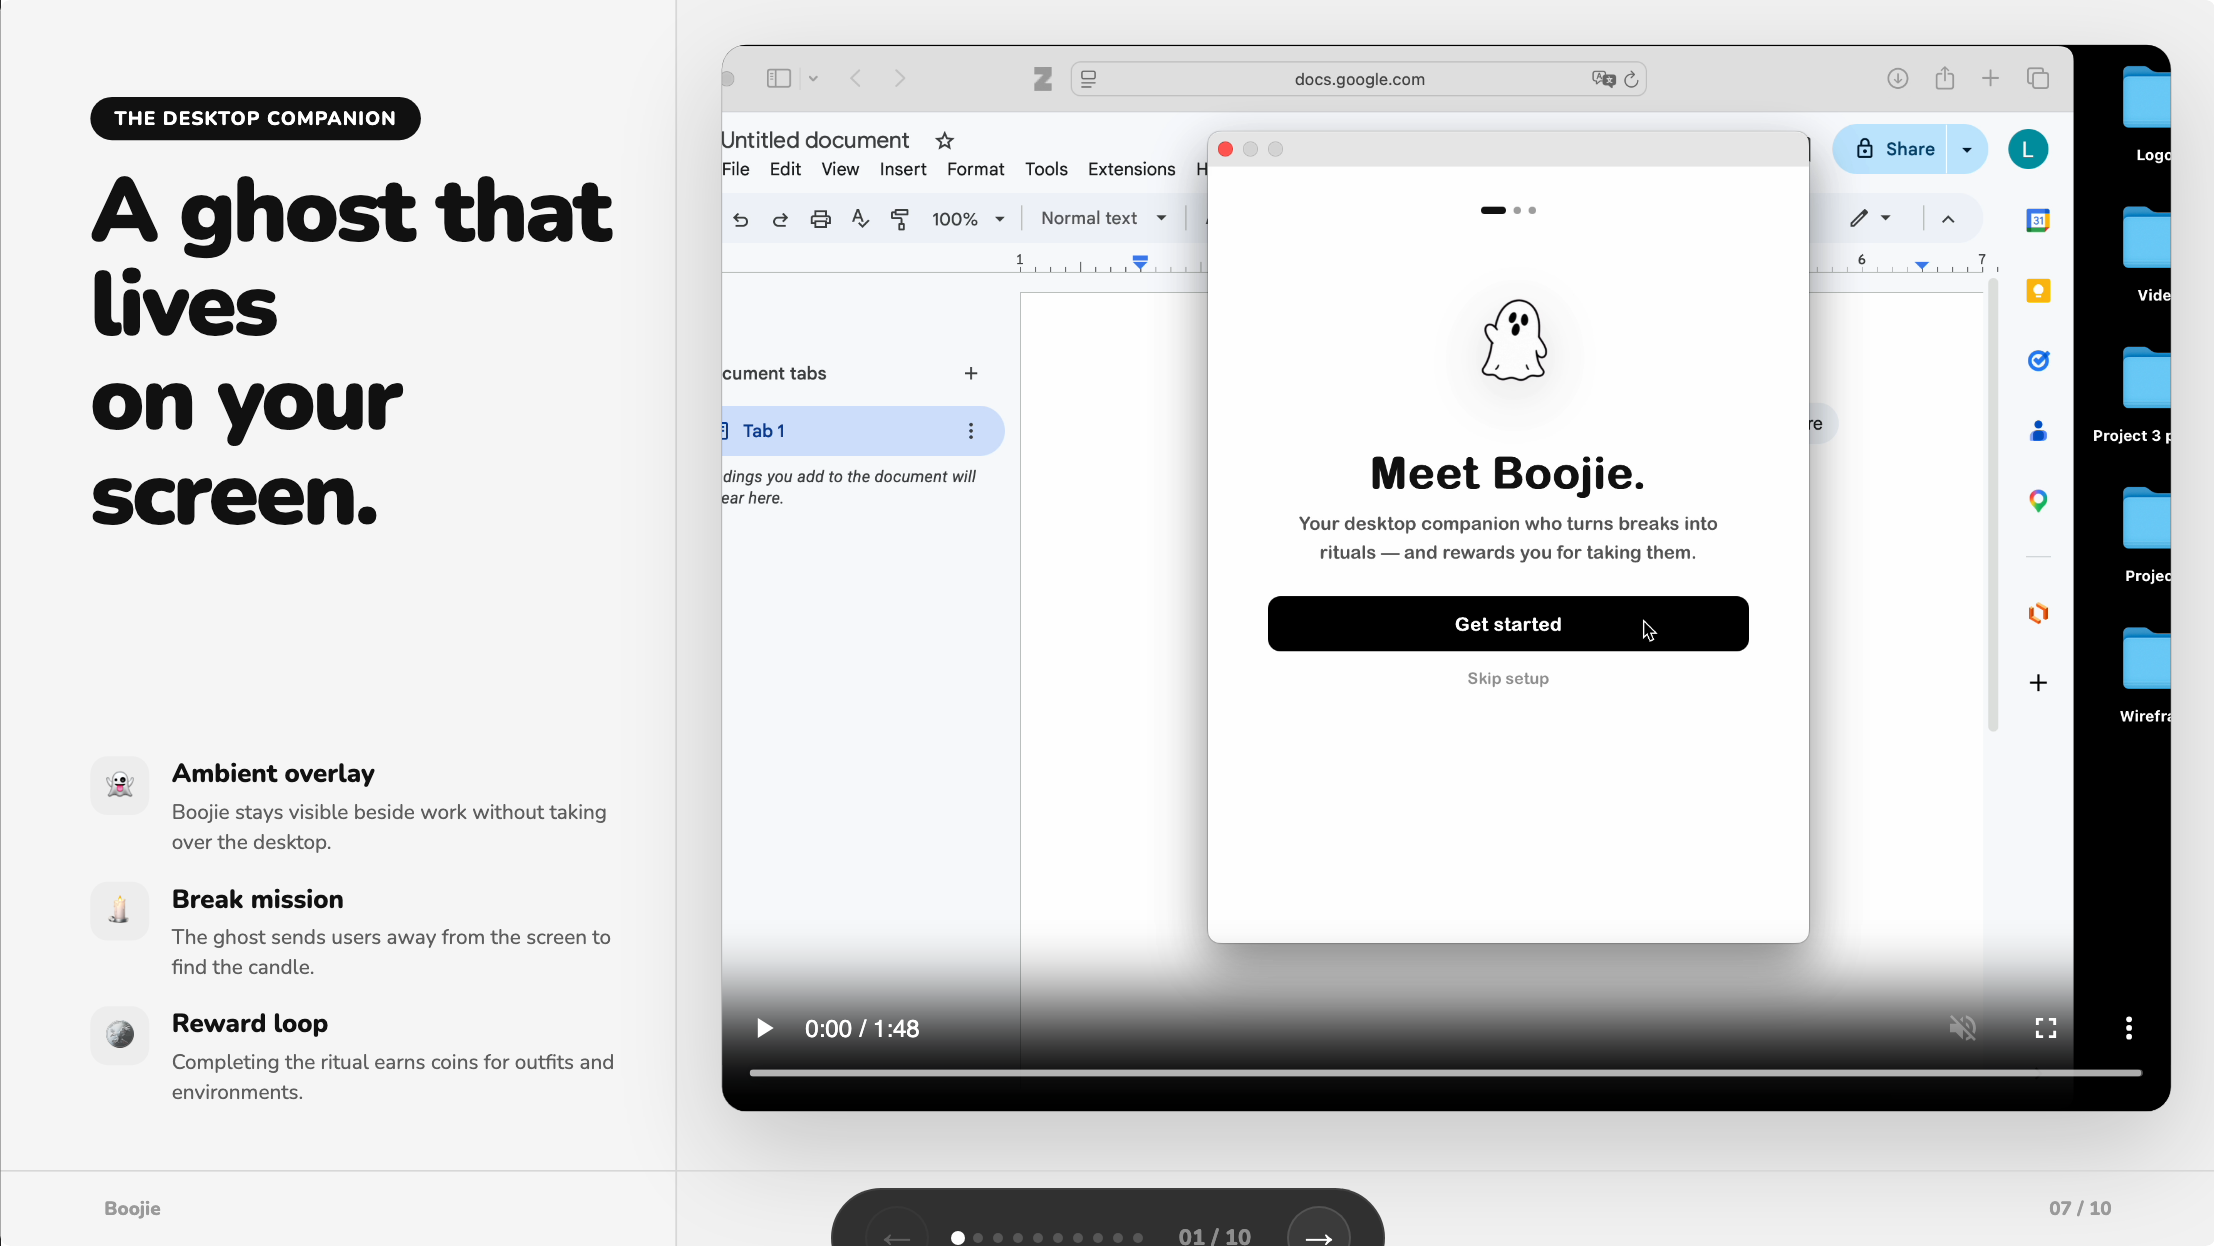Click the 'Ambient overlay' heading text

pos(273,773)
